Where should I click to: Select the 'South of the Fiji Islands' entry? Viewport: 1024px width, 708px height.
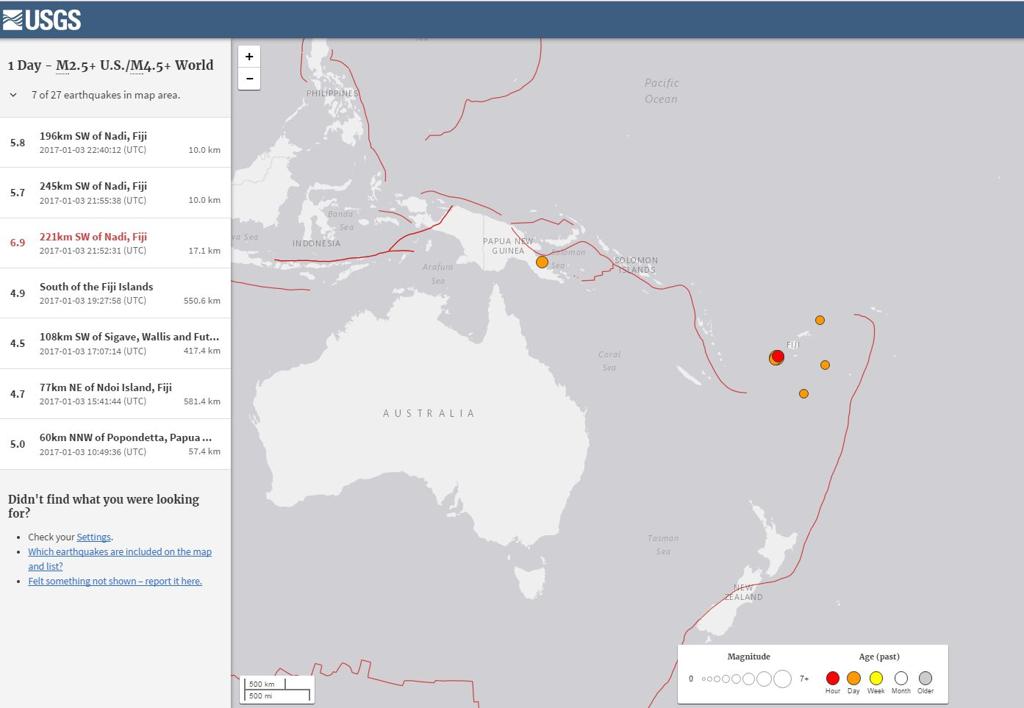(115, 293)
